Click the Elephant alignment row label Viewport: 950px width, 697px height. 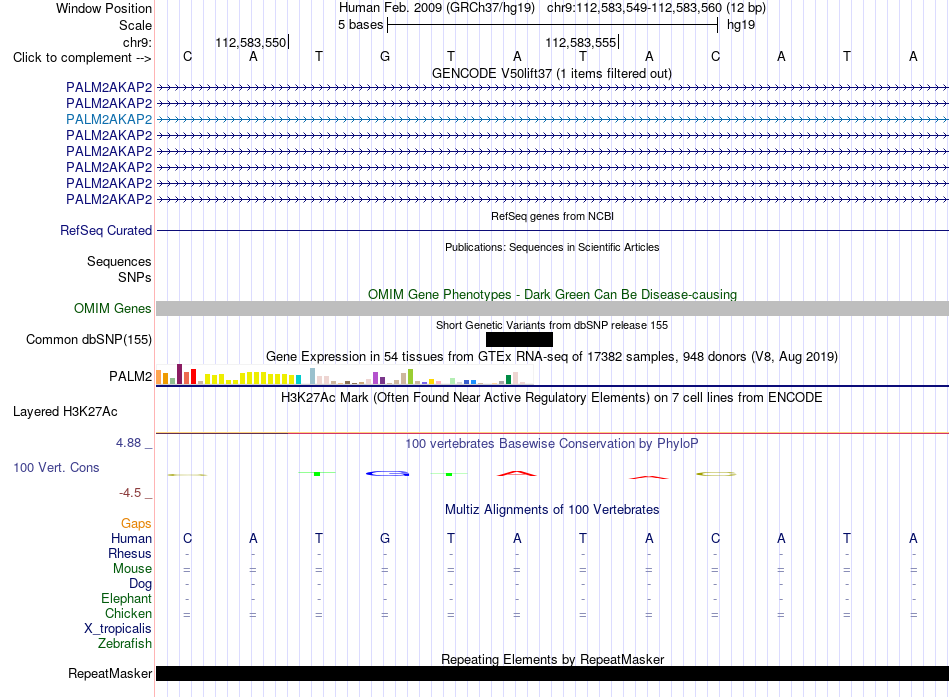126,598
